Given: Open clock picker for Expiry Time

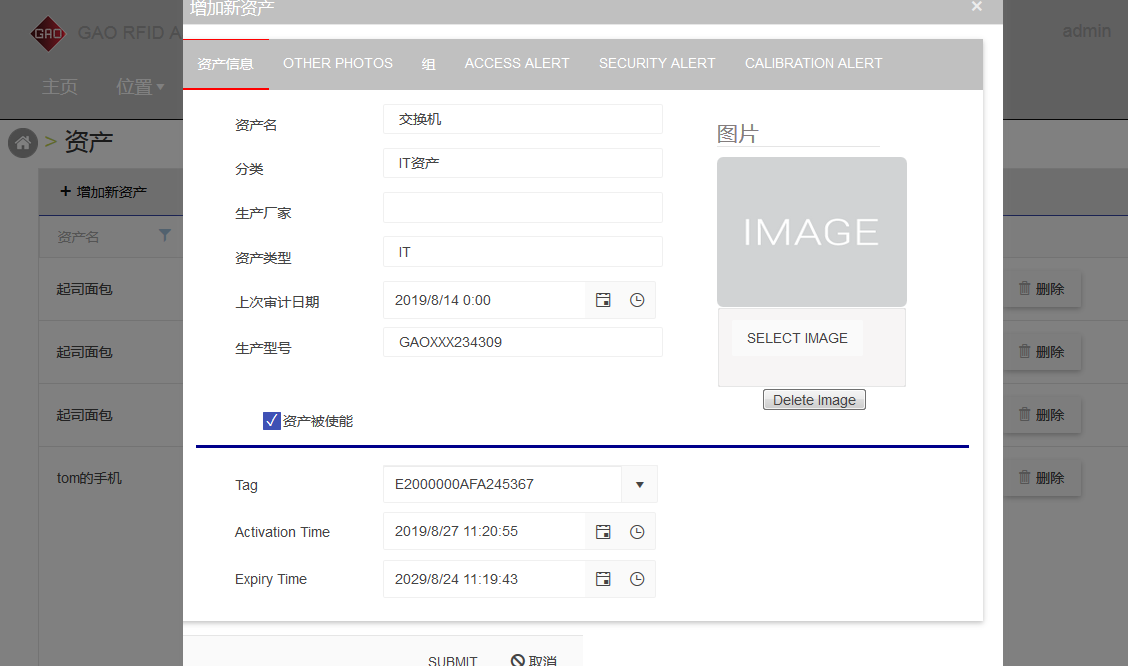Looking at the screenshot, I should (x=637, y=579).
